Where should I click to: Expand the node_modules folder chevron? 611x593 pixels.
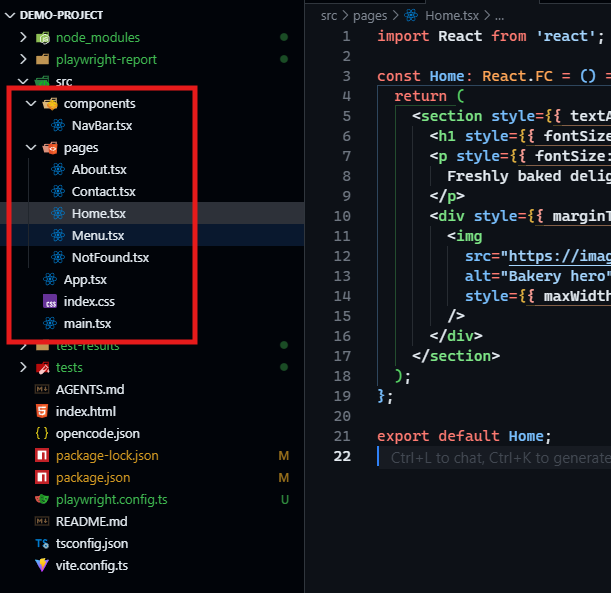tap(23, 37)
